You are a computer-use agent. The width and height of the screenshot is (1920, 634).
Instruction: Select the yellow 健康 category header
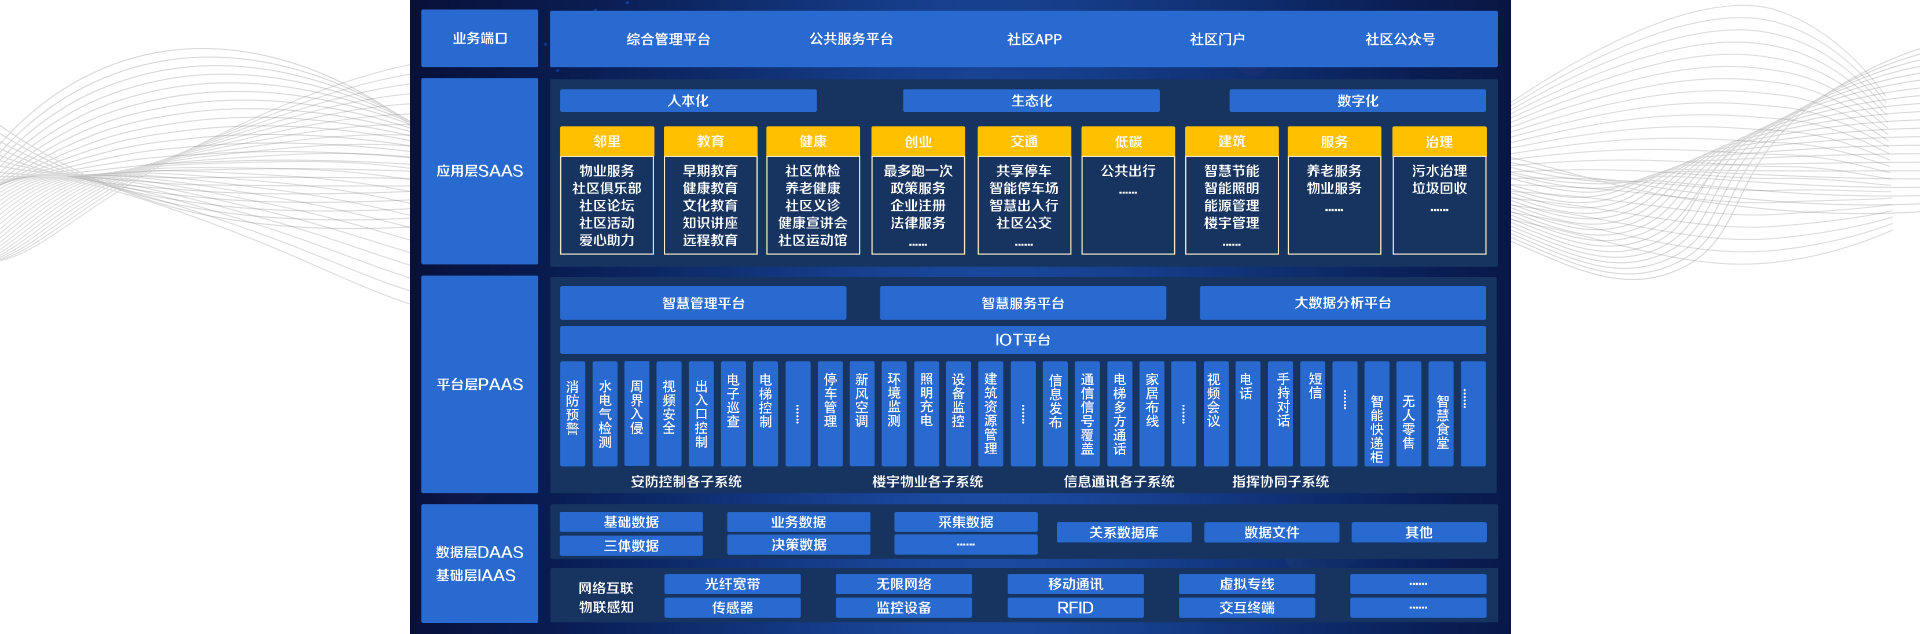[x=813, y=141]
